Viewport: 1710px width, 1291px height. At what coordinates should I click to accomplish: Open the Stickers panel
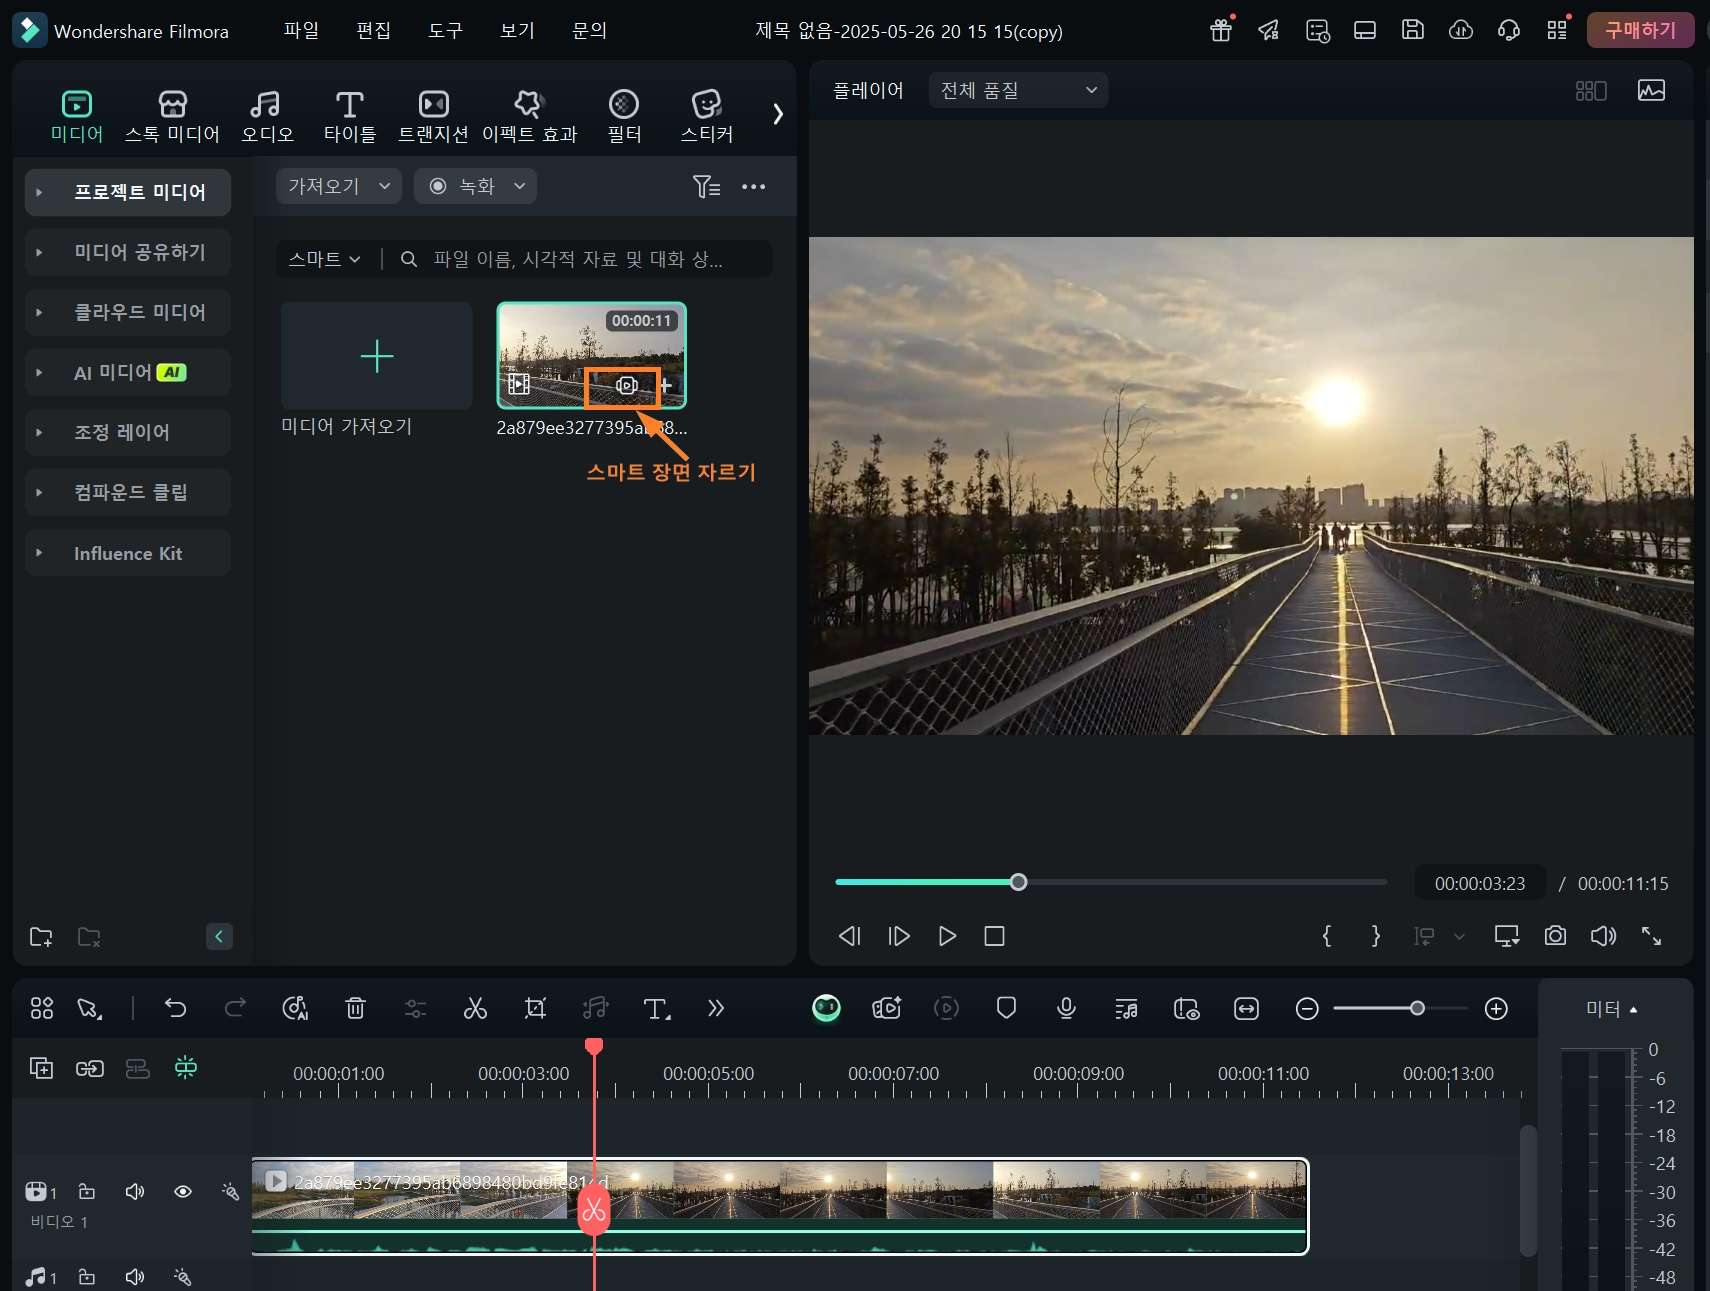706,115
